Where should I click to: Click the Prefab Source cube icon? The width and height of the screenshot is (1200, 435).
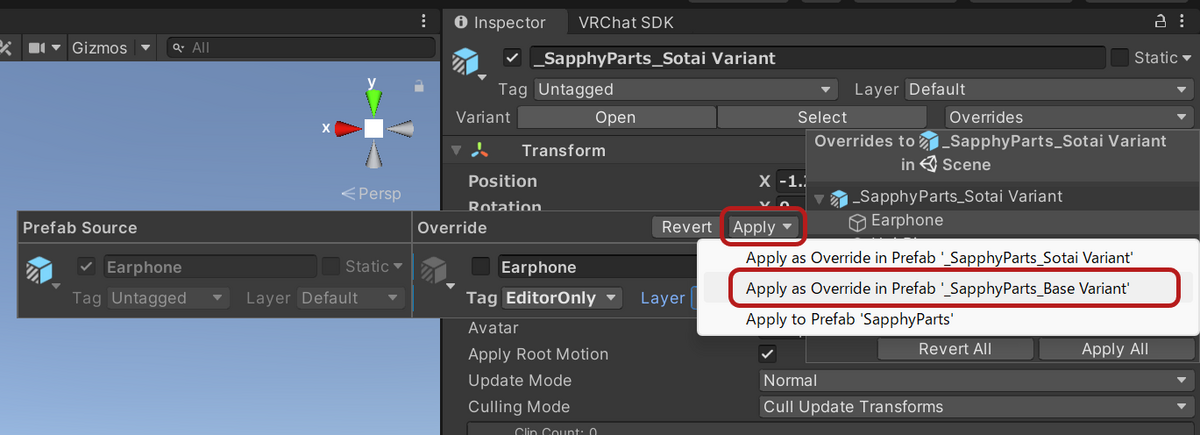[41, 270]
